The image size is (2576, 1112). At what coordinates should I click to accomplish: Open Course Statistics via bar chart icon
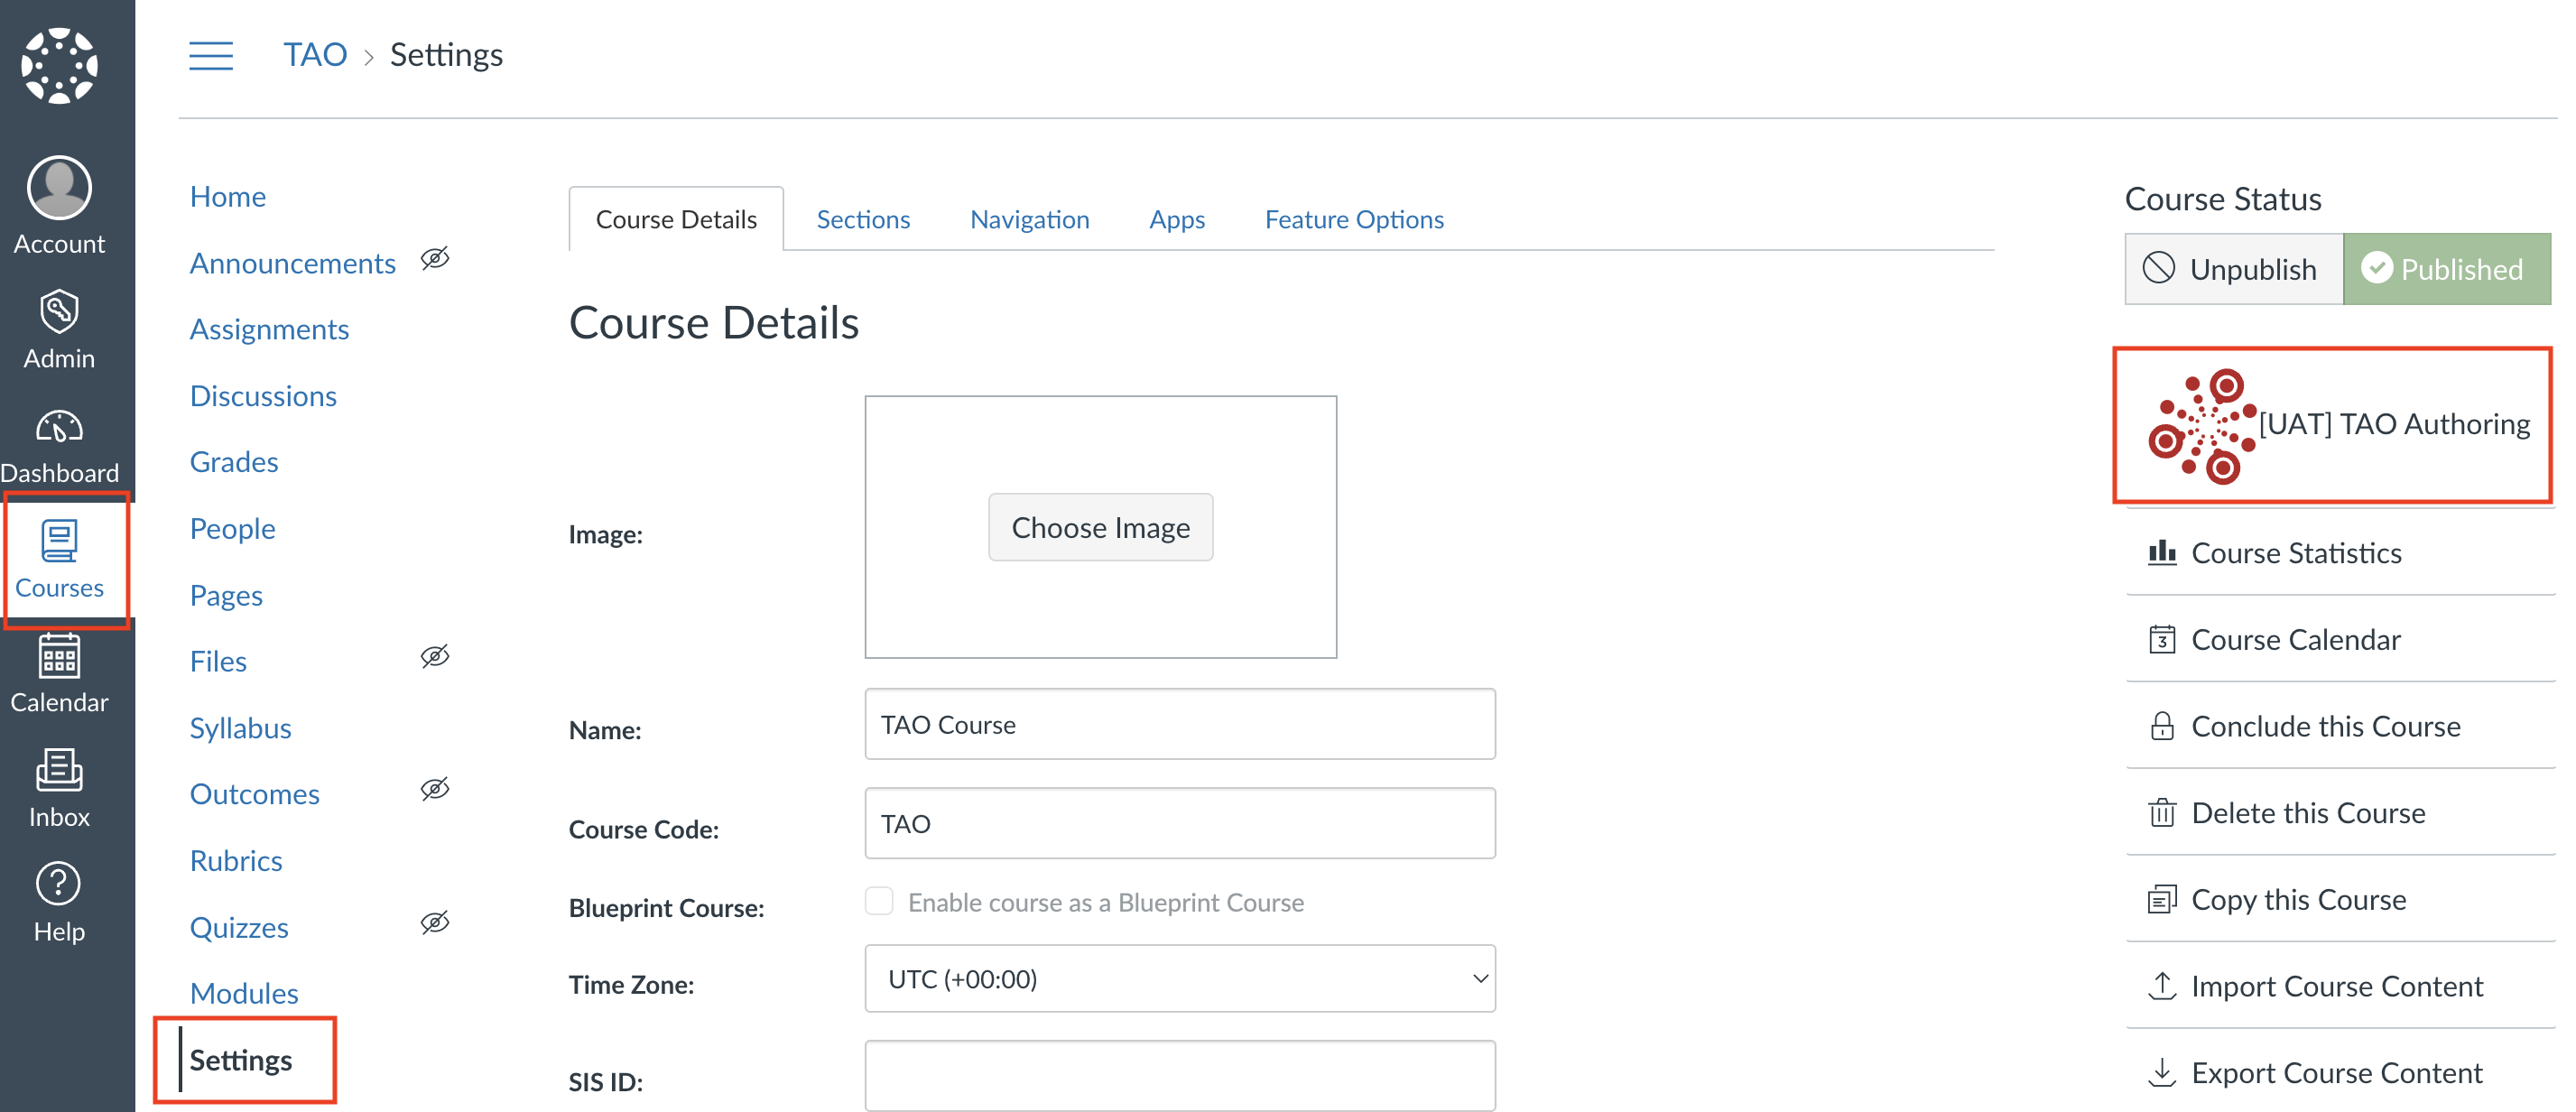coord(2164,552)
